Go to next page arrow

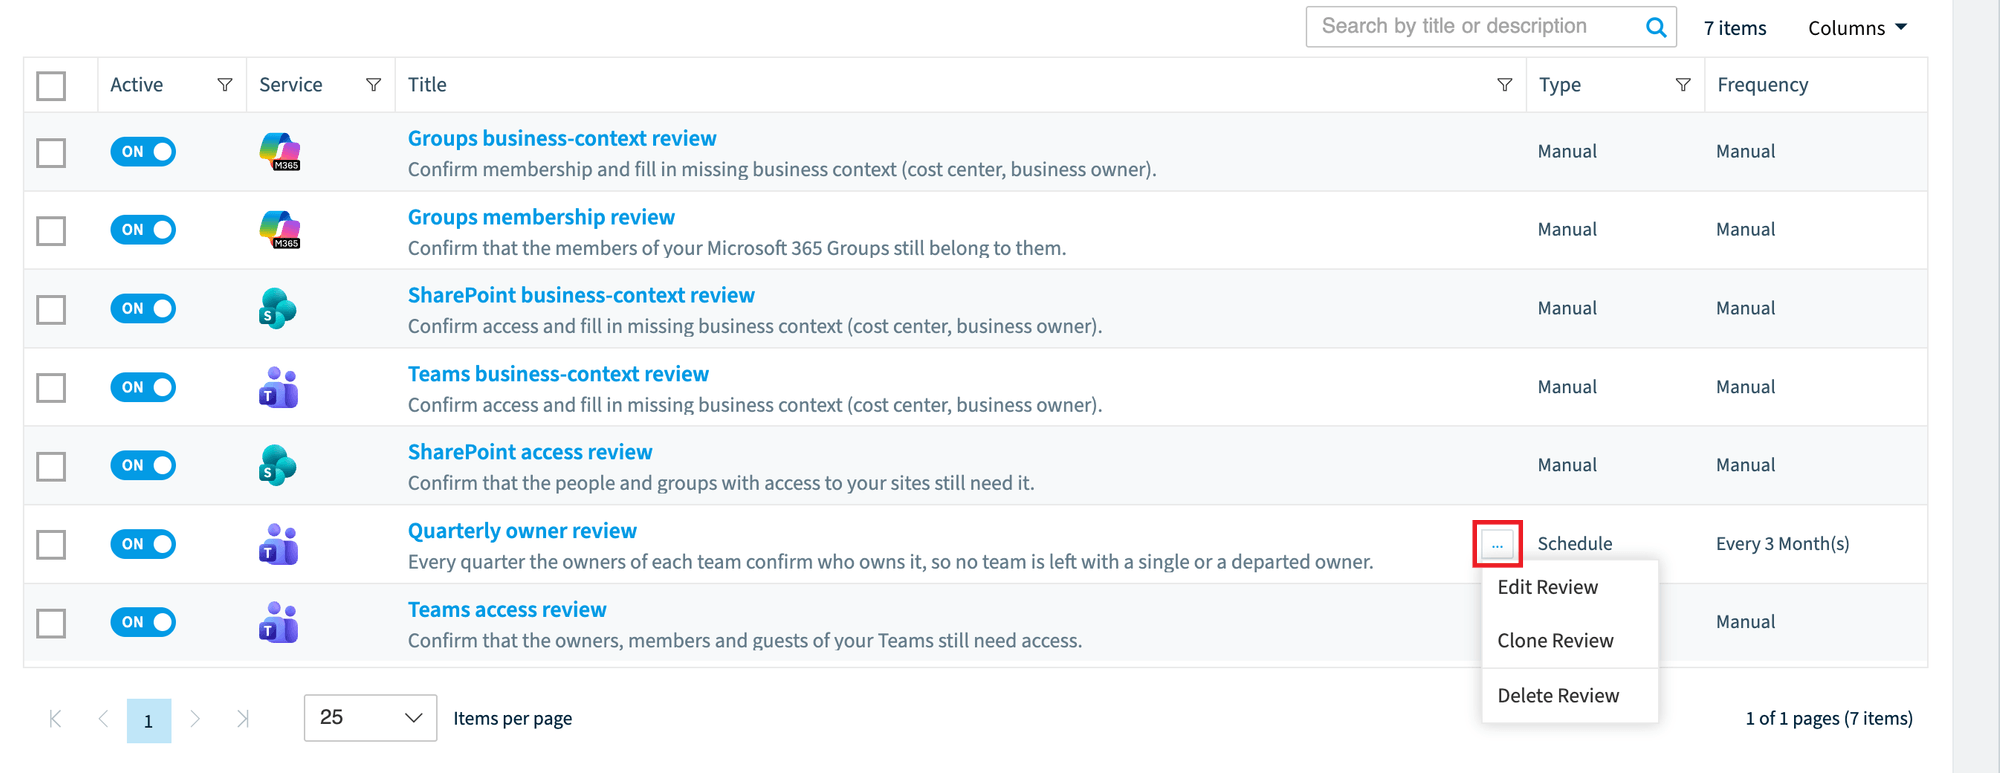pos(195,718)
